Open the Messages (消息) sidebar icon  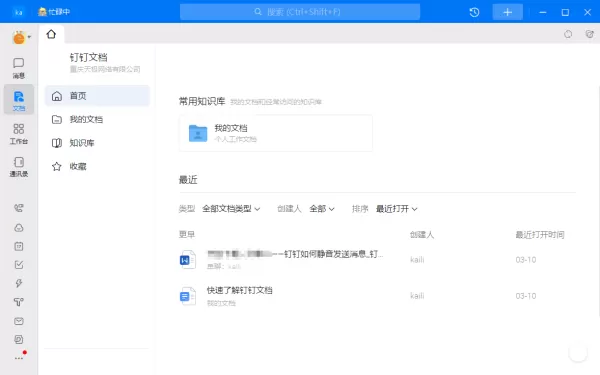click(18, 68)
